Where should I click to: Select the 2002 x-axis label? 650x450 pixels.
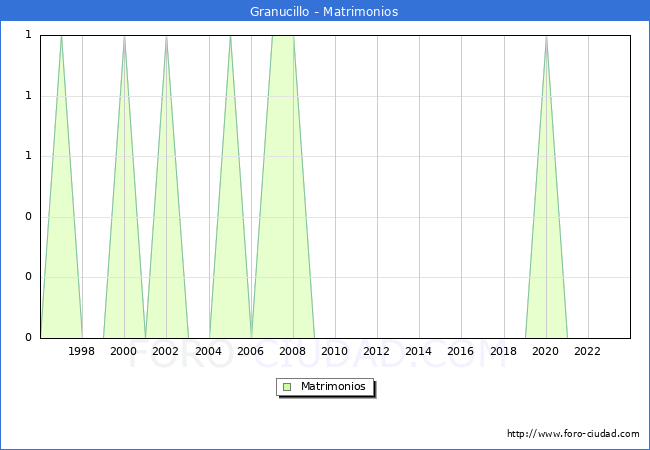[165, 351]
